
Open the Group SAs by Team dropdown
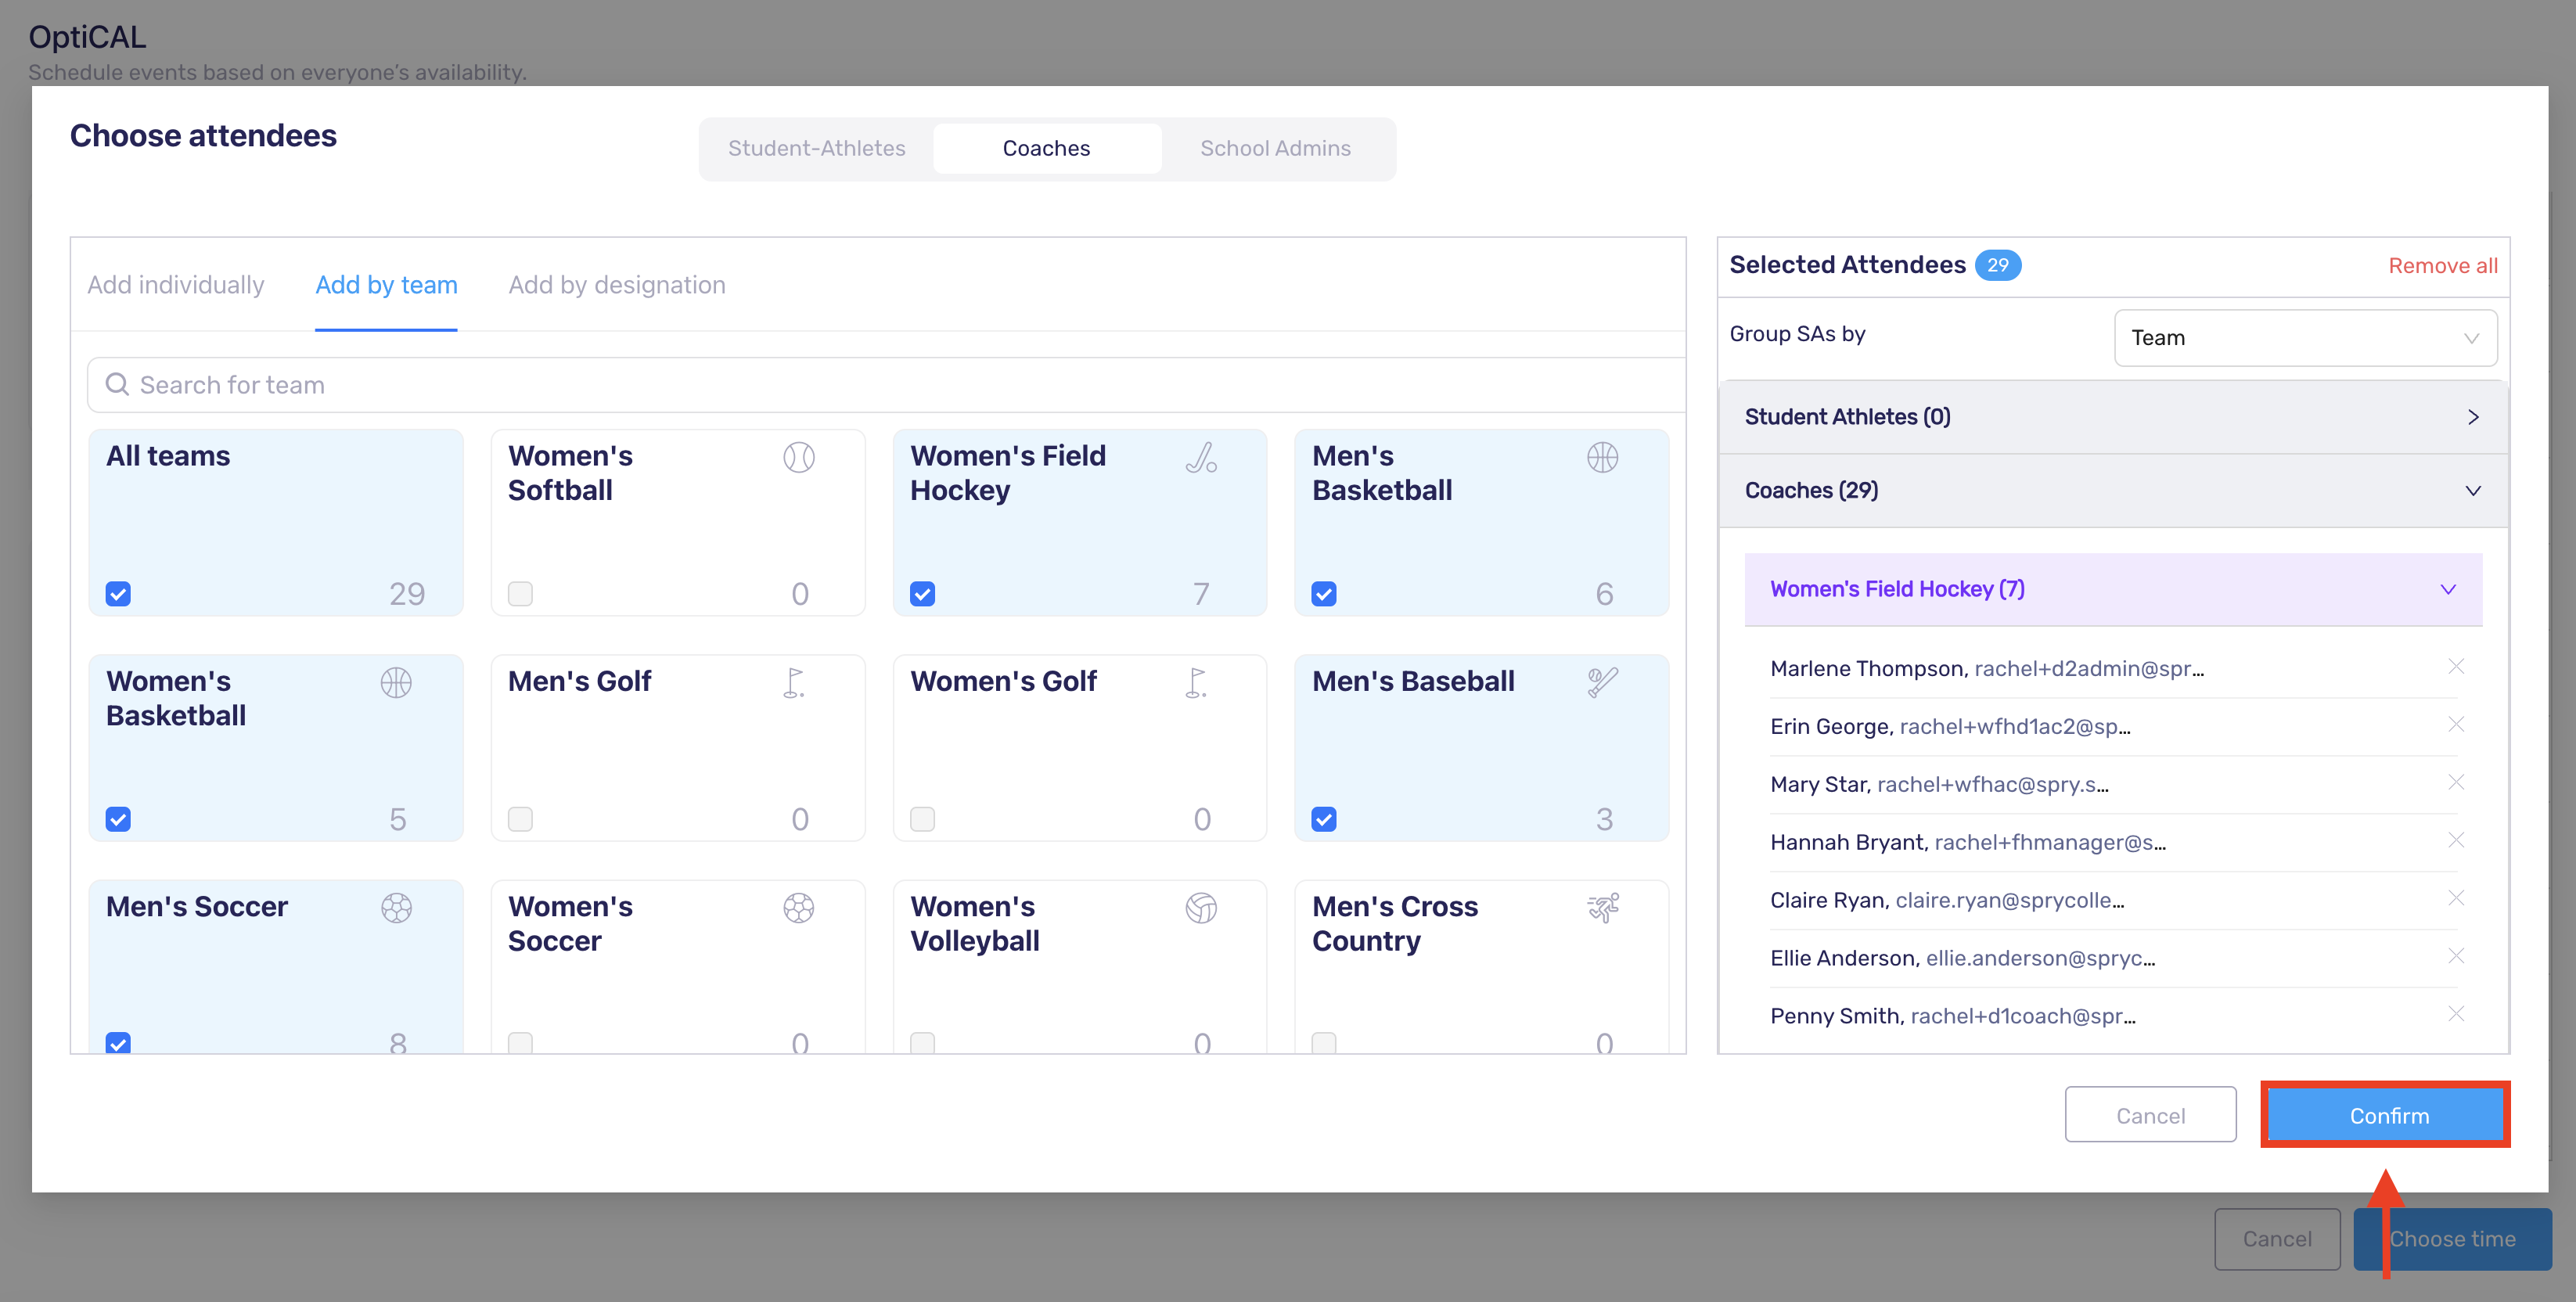2305,338
